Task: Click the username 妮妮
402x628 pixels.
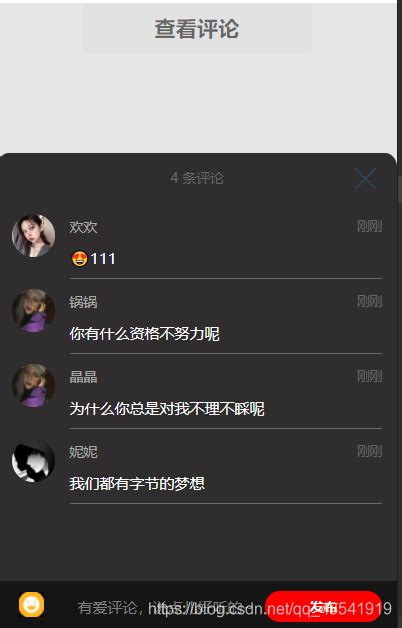Action: click(83, 452)
